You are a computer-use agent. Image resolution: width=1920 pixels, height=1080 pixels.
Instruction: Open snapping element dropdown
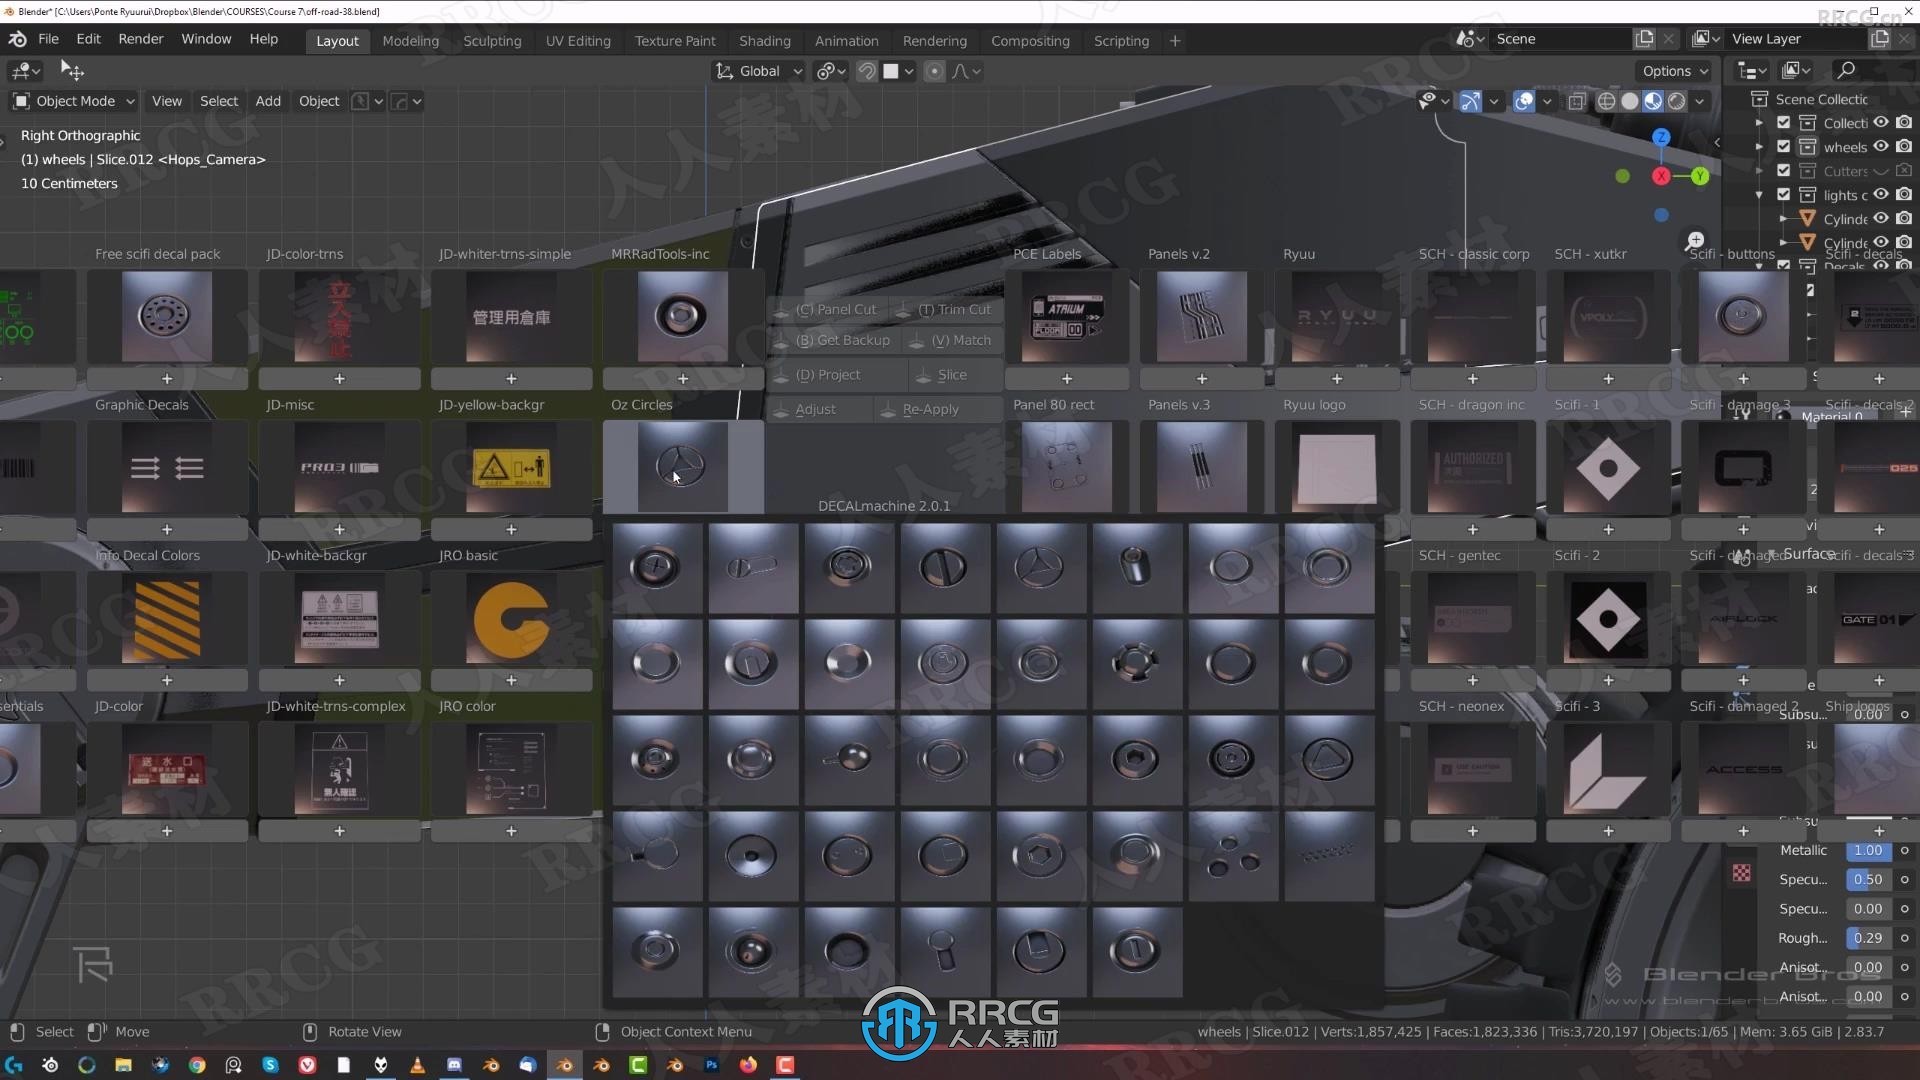pyautogui.click(x=899, y=71)
